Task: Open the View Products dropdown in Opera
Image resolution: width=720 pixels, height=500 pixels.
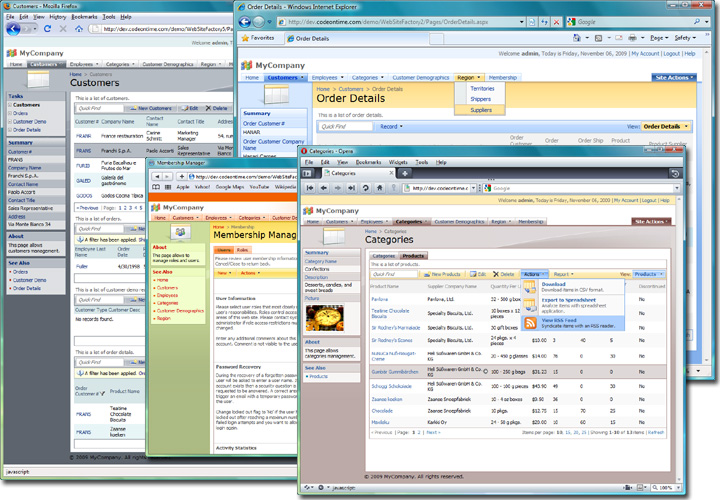Action: pyautogui.click(x=648, y=274)
